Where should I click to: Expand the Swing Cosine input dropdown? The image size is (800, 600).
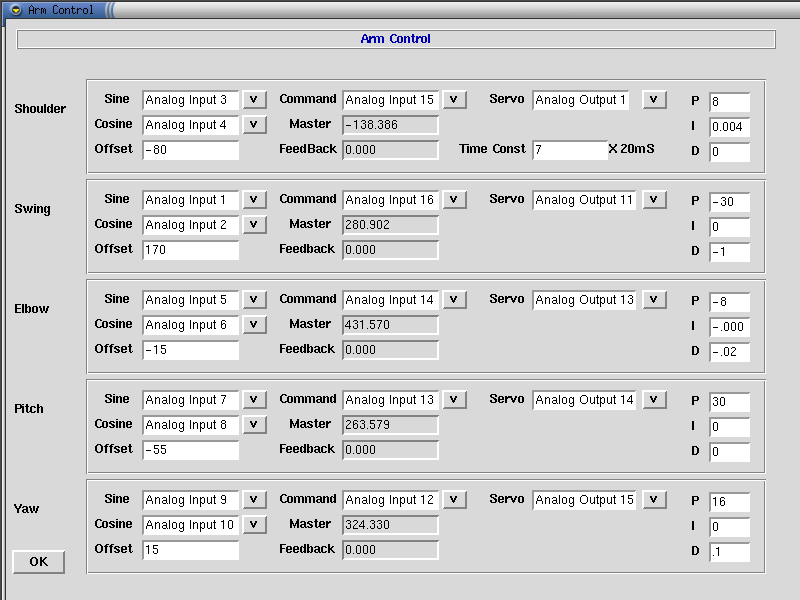[x=254, y=224]
